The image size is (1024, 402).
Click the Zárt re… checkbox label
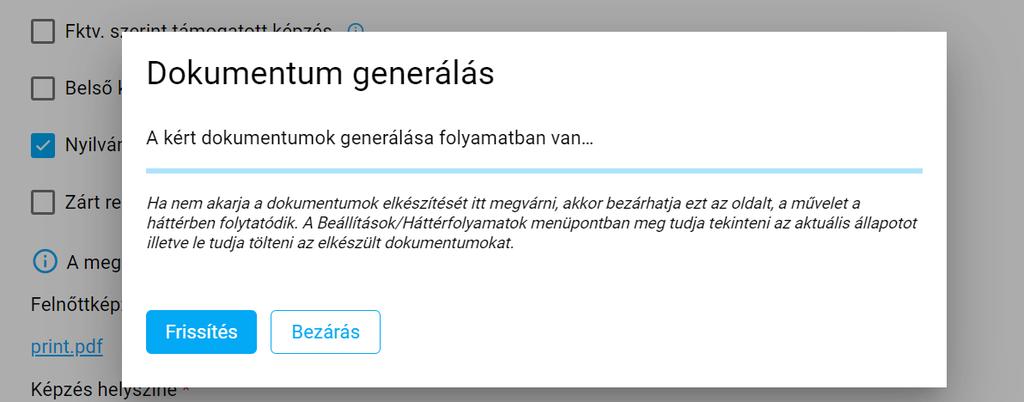click(93, 202)
